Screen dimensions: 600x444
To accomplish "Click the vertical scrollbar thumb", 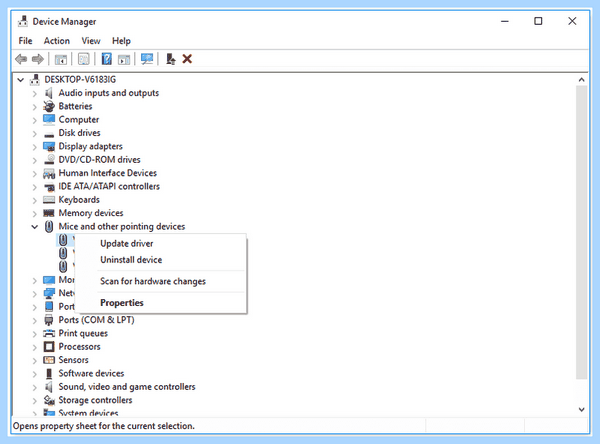I will pos(582,232).
